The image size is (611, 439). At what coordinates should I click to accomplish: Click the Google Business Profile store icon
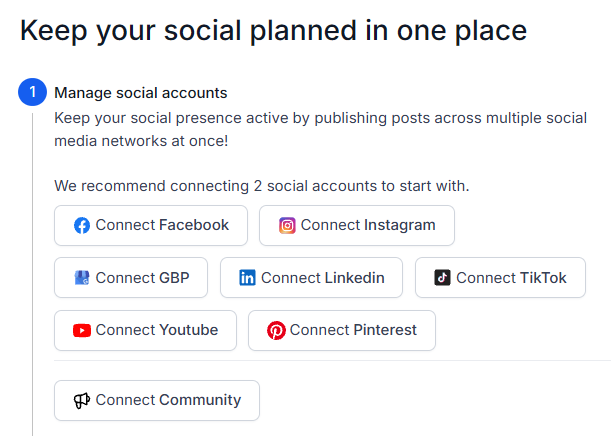click(82, 278)
